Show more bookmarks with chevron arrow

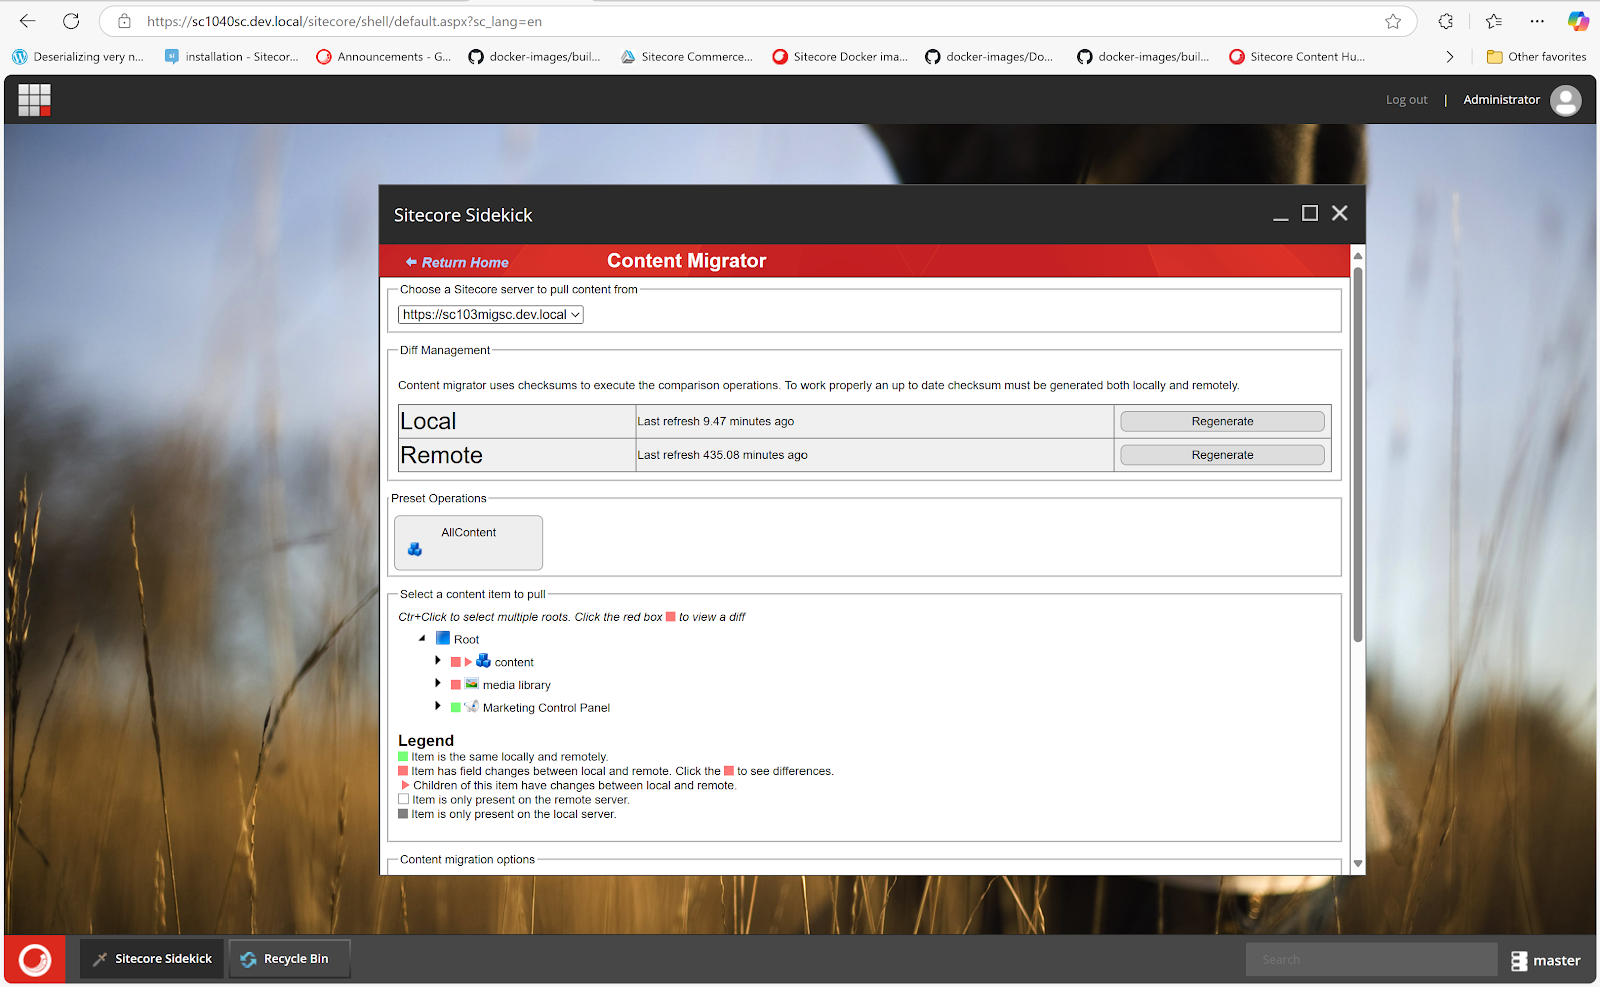point(1450,57)
